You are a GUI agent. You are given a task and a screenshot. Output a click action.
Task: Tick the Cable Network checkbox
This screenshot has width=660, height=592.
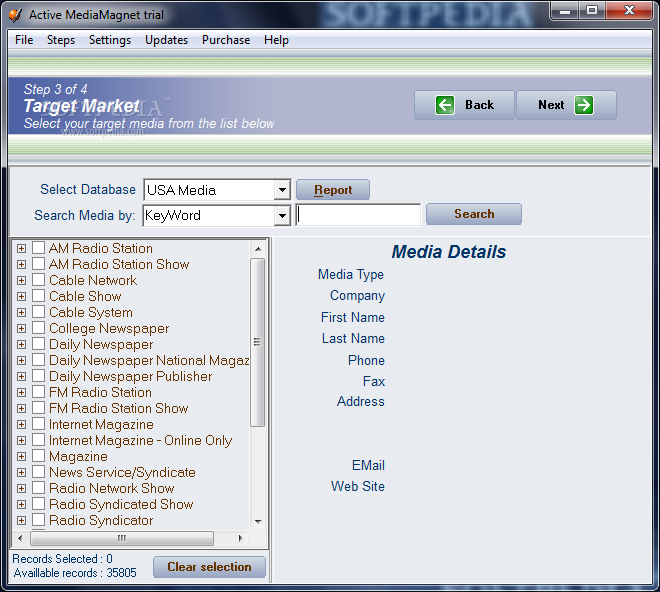coord(38,280)
